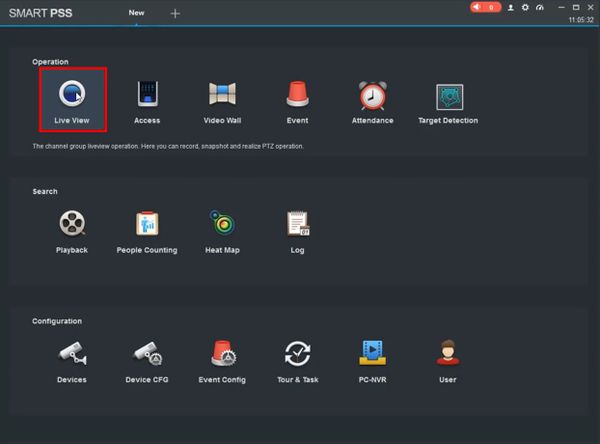Open Playback search

coord(72,227)
